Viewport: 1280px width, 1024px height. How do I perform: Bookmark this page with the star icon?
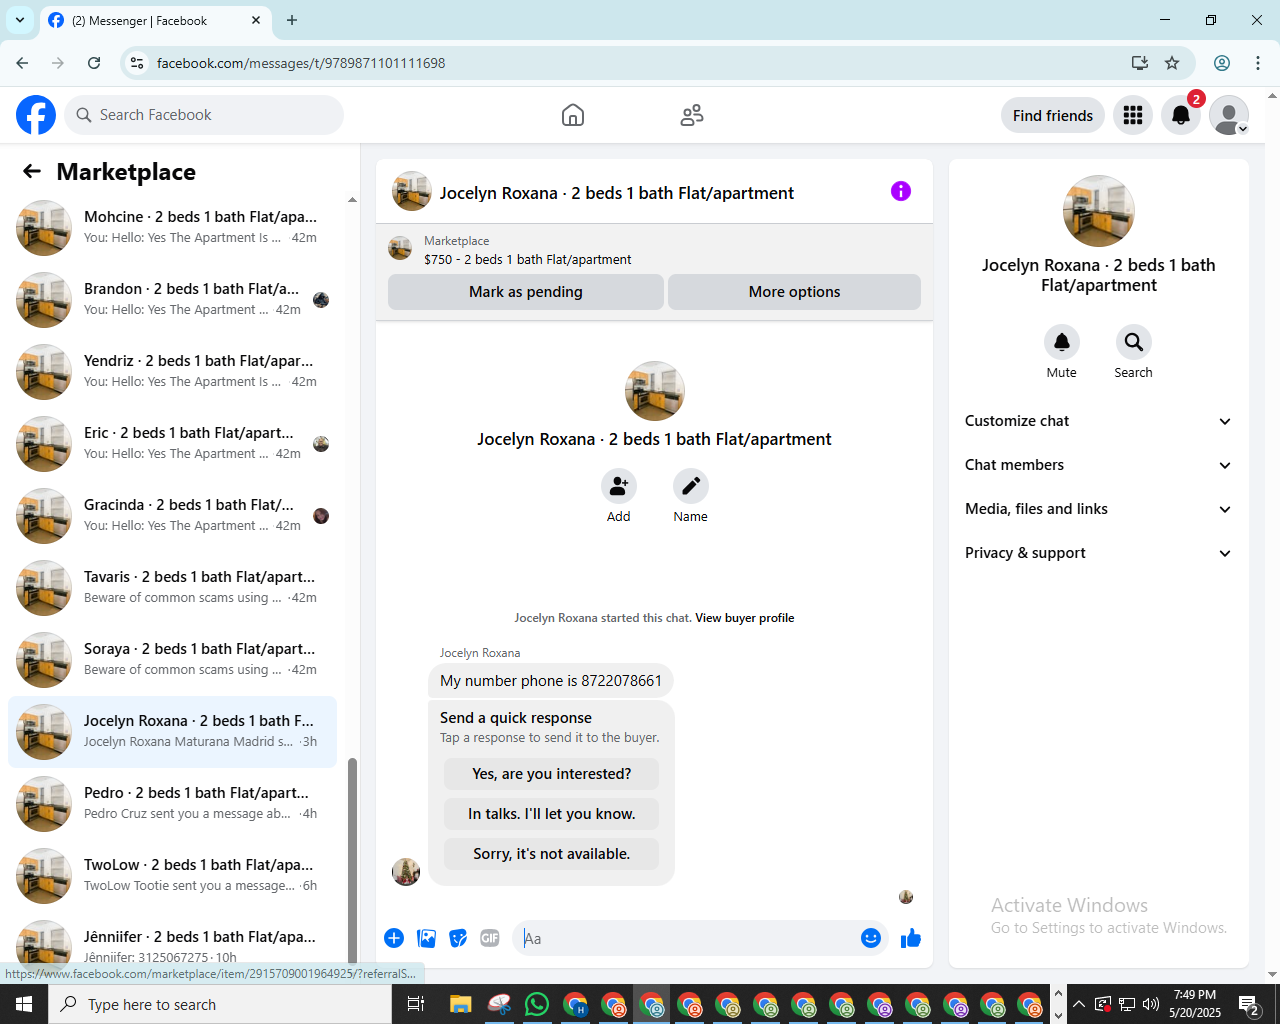click(x=1172, y=63)
